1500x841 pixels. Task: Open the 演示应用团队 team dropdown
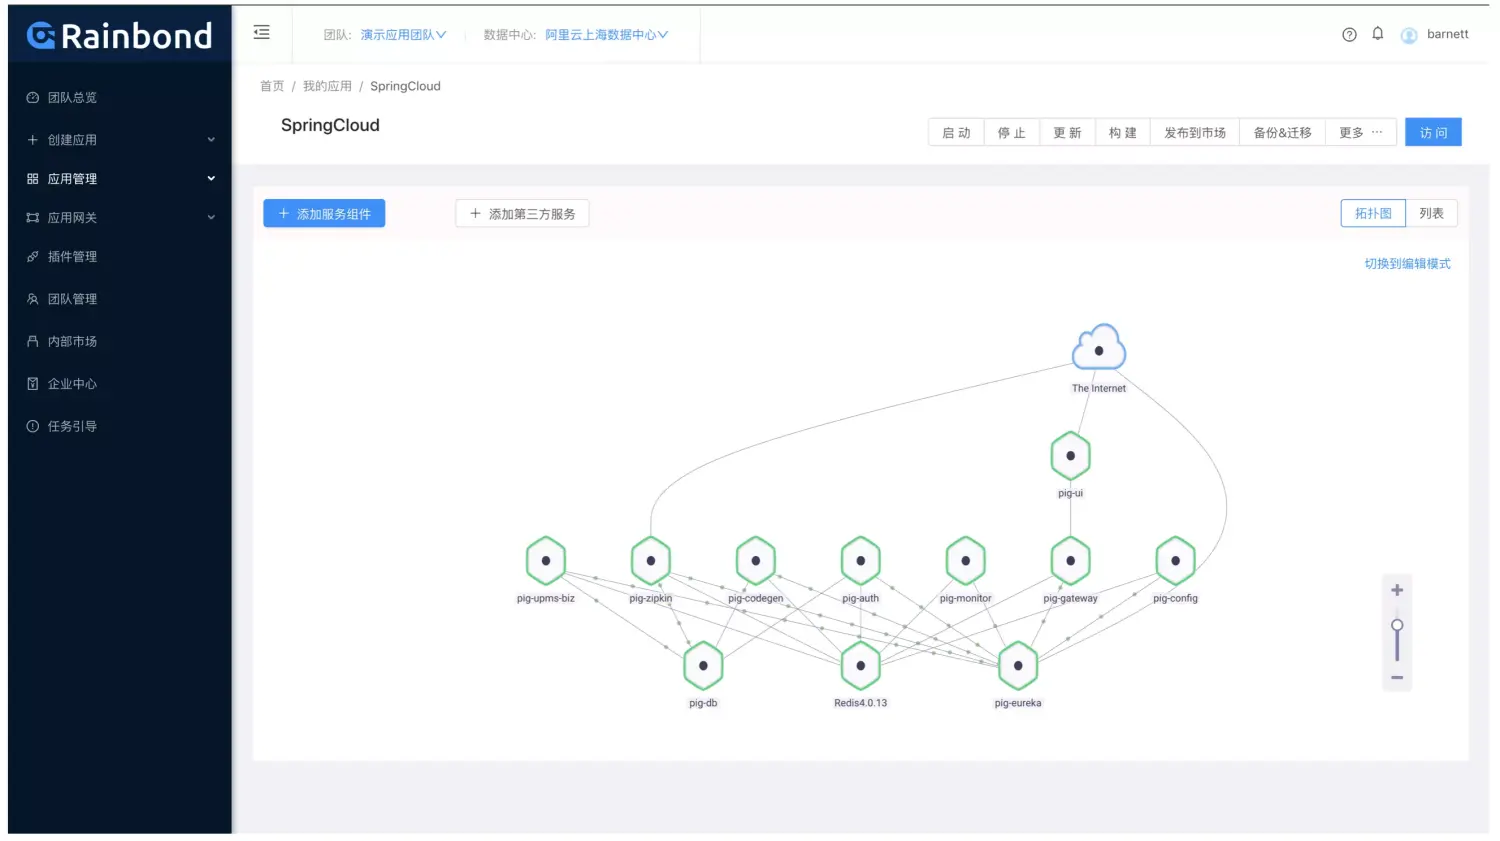click(x=404, y=35)
